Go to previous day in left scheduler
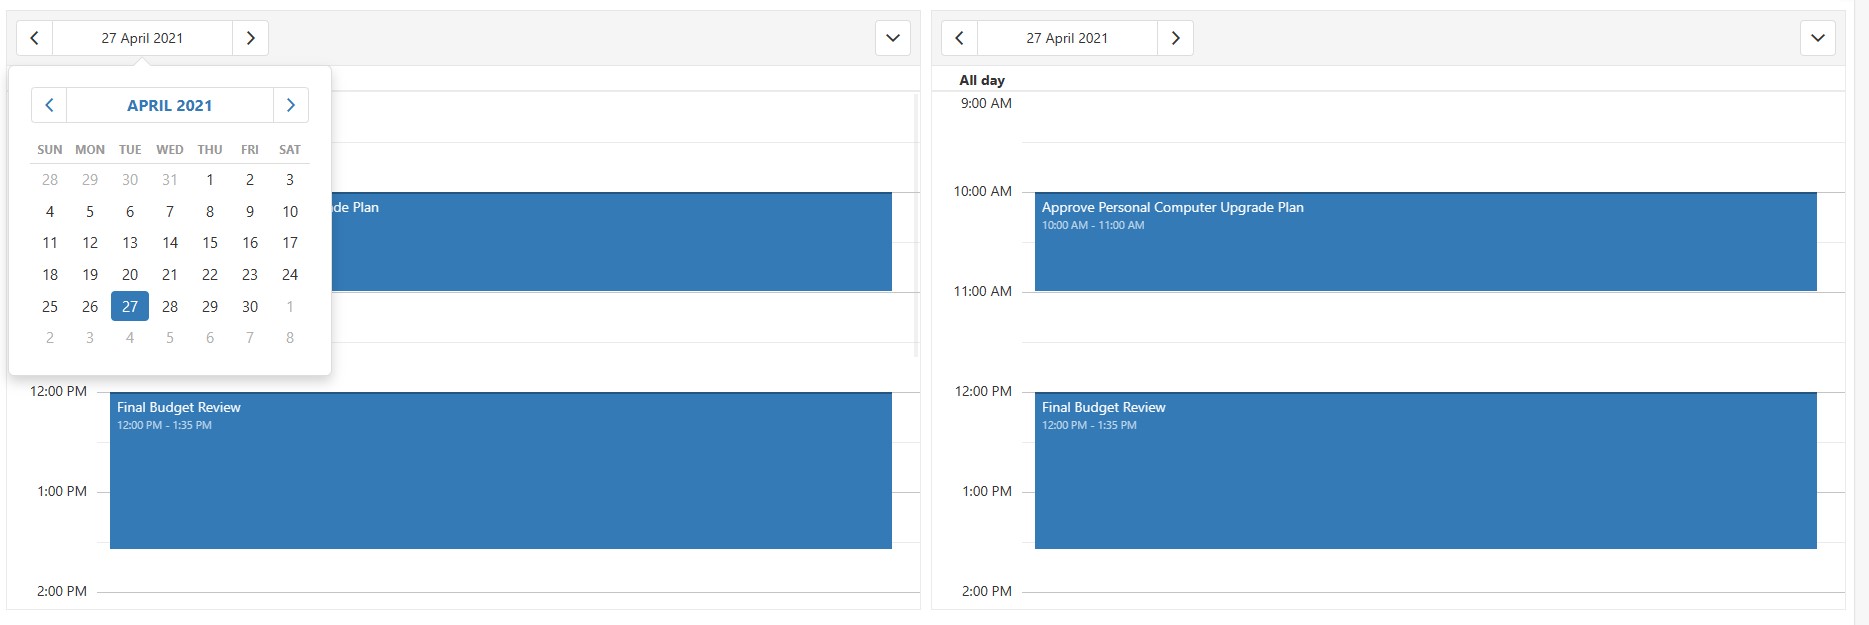1869x625 pixels. tap(34, 38)
